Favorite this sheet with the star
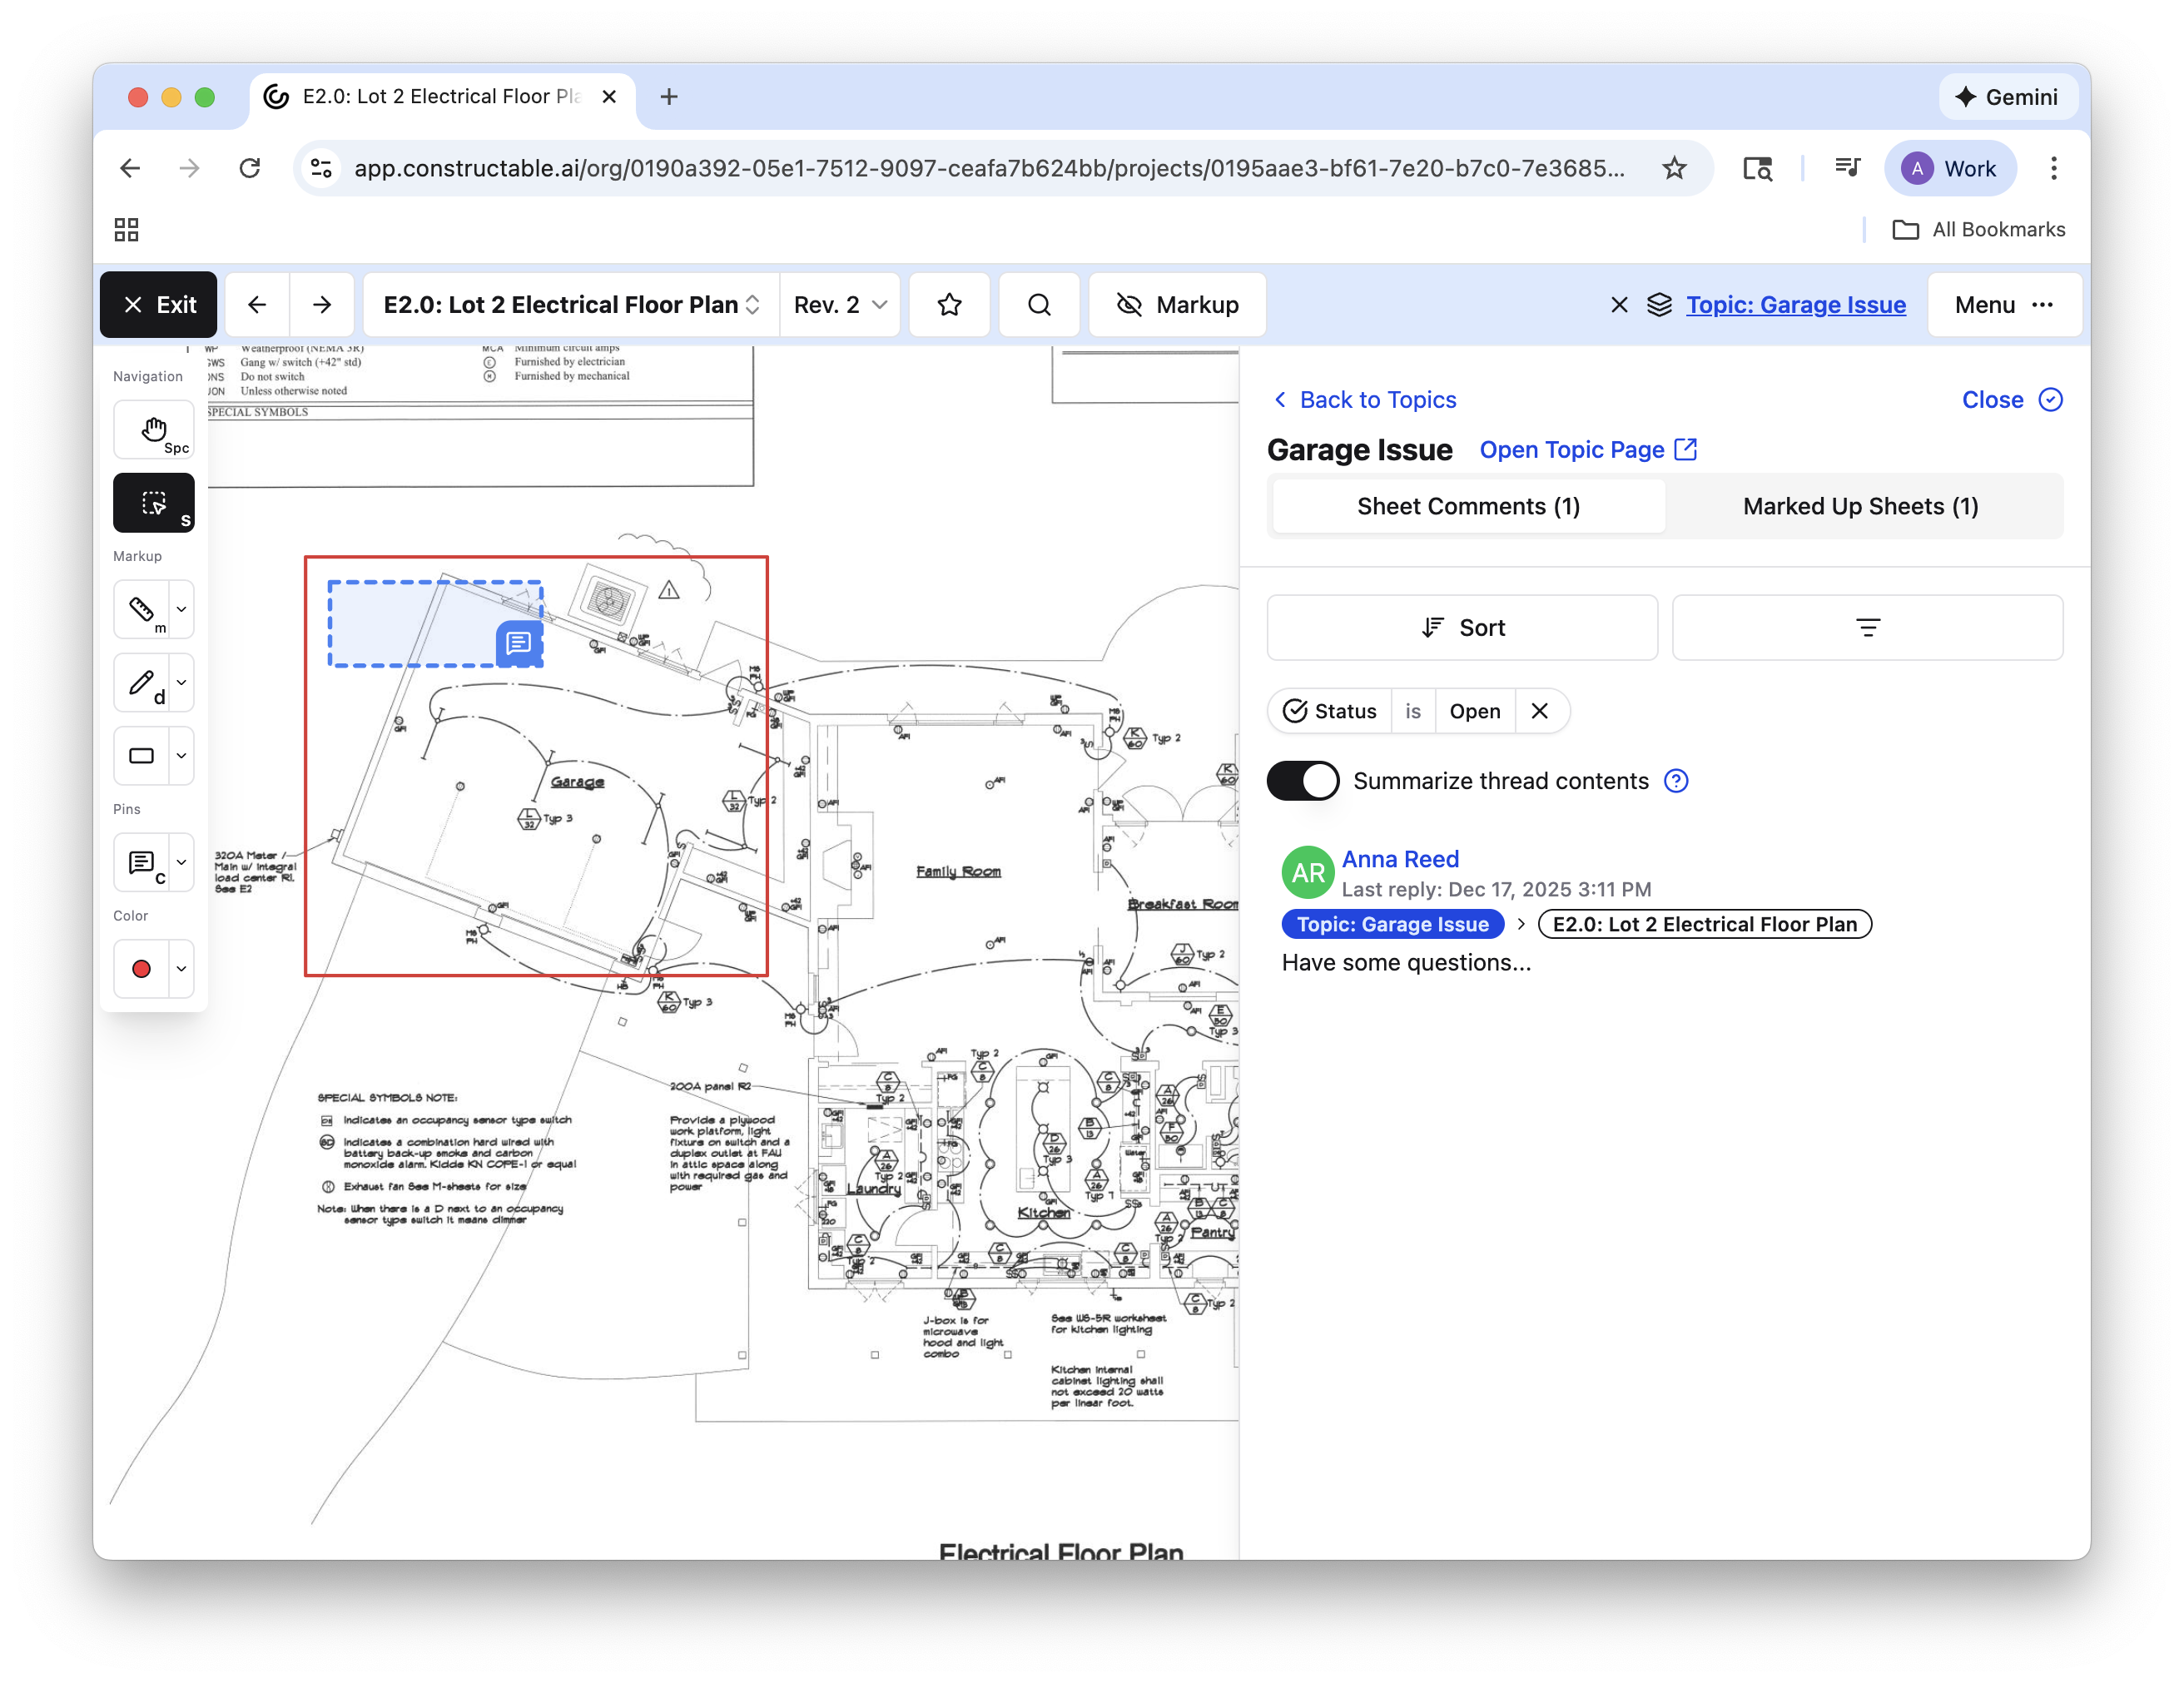2184x1683 pixels. tap(950, 305)
